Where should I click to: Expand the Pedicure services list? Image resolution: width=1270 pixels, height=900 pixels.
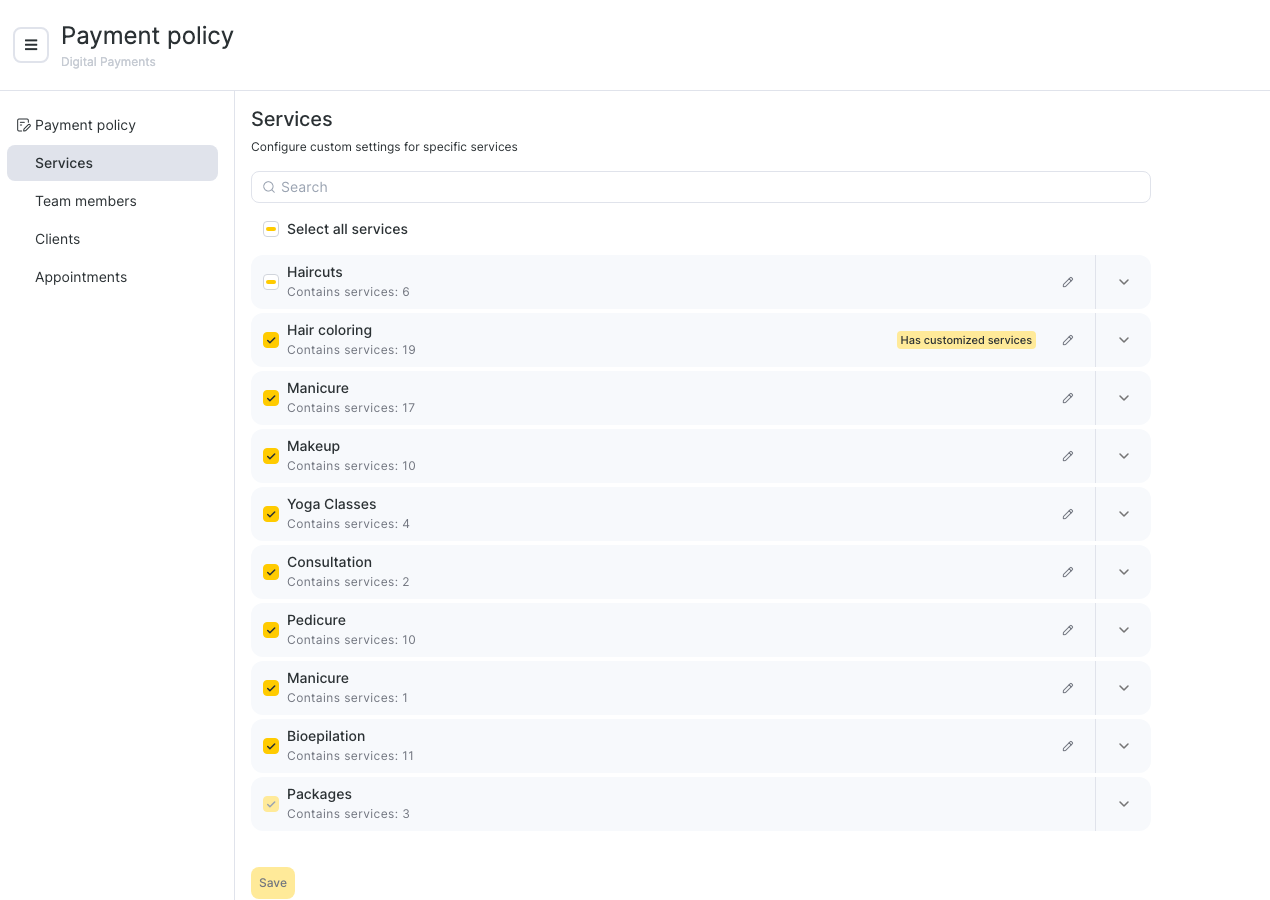point(1124,630)
